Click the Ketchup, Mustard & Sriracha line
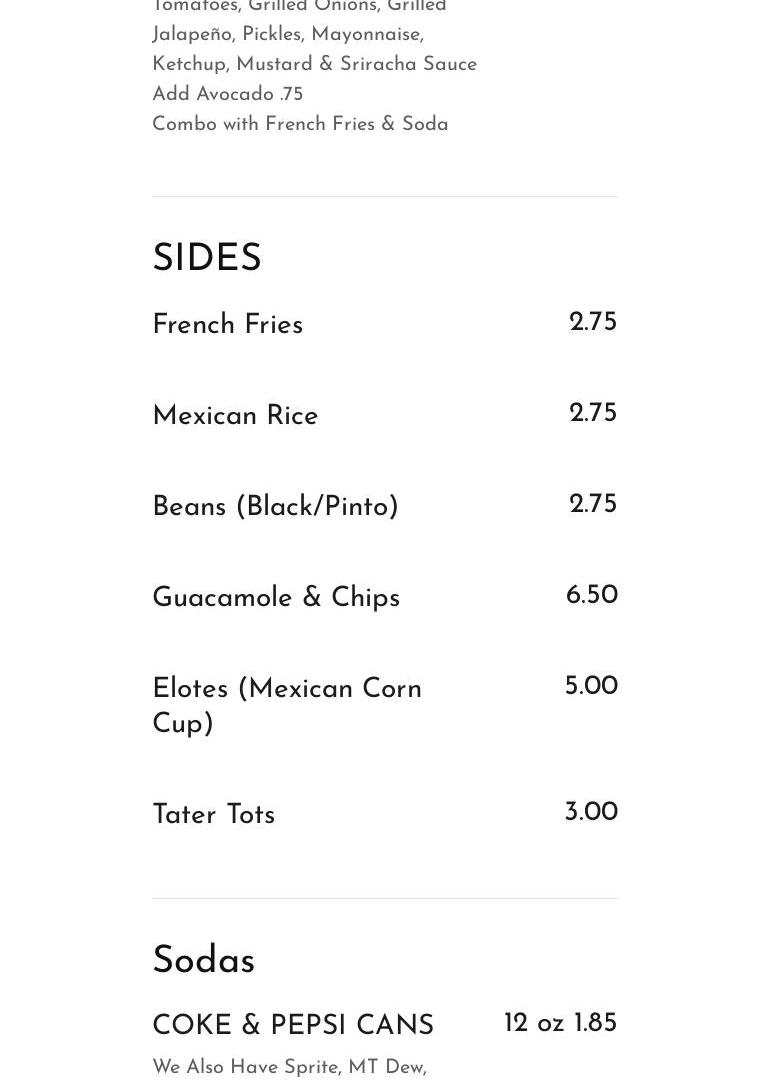 point(314,64)
